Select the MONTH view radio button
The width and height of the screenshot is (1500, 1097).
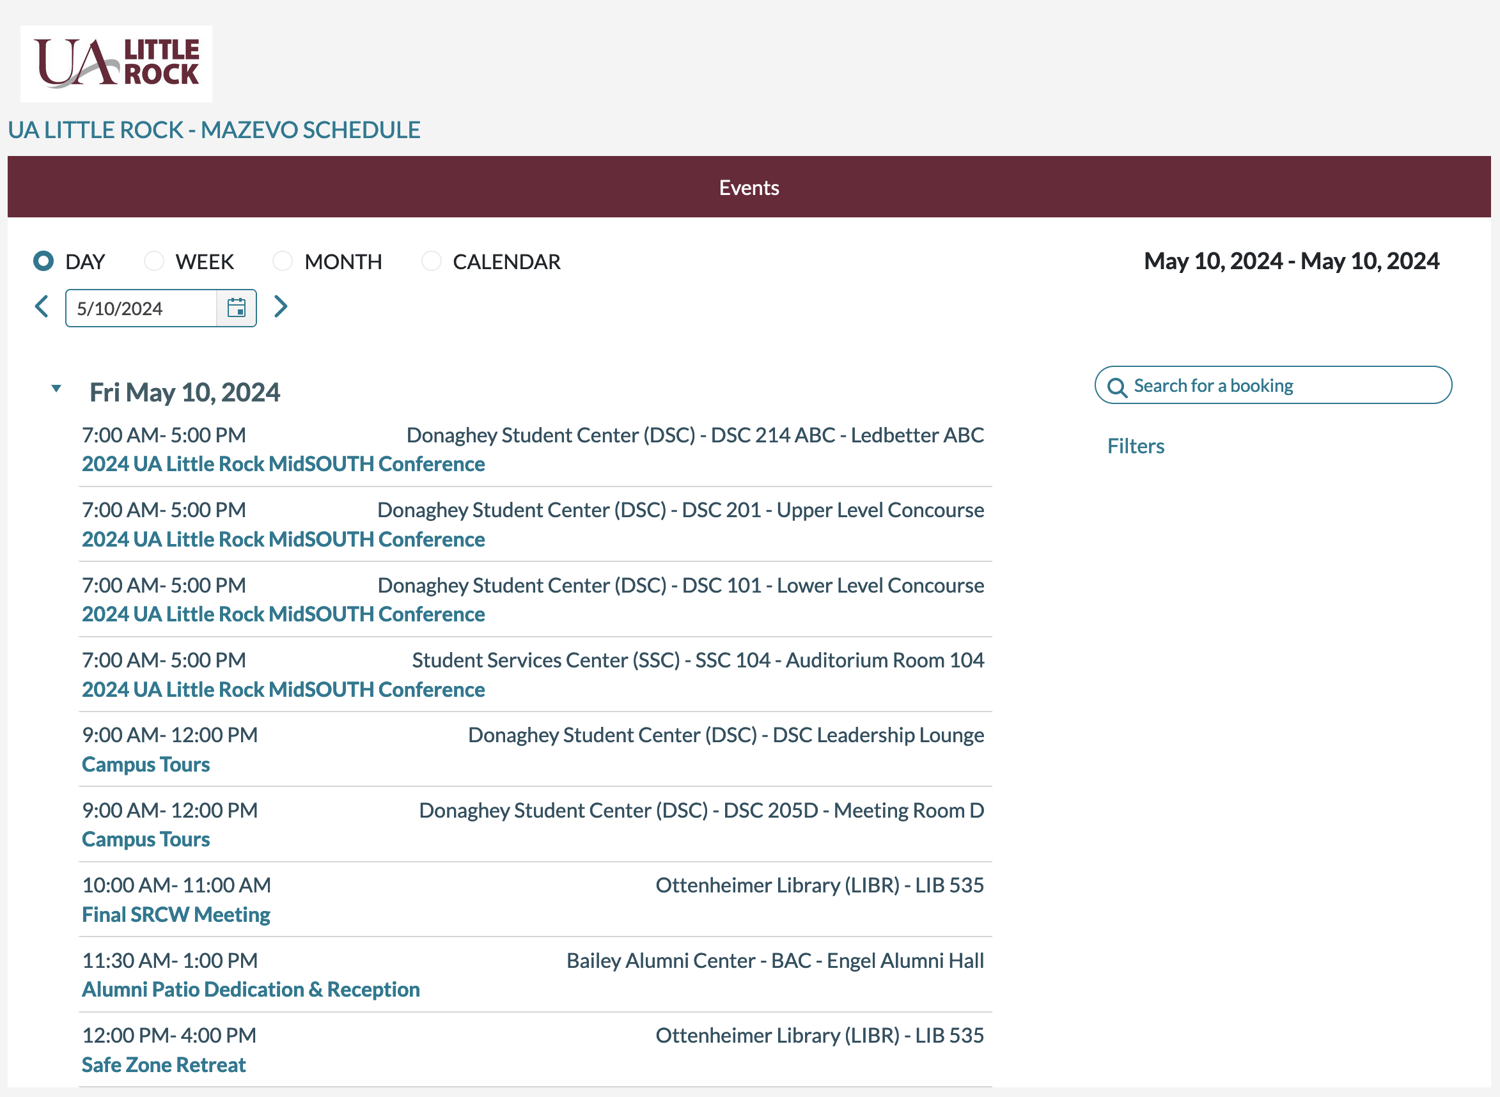281,261
